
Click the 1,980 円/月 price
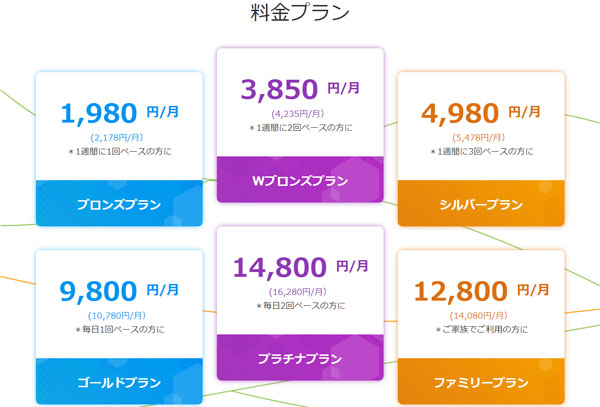point(119,115)
